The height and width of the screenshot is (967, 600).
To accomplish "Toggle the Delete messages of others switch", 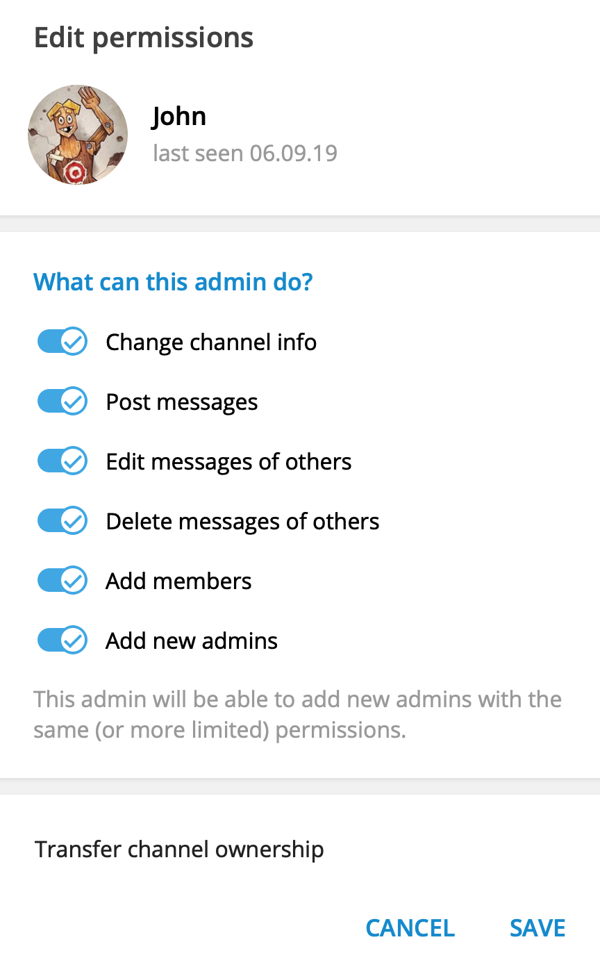I will [x=62, y=521].
